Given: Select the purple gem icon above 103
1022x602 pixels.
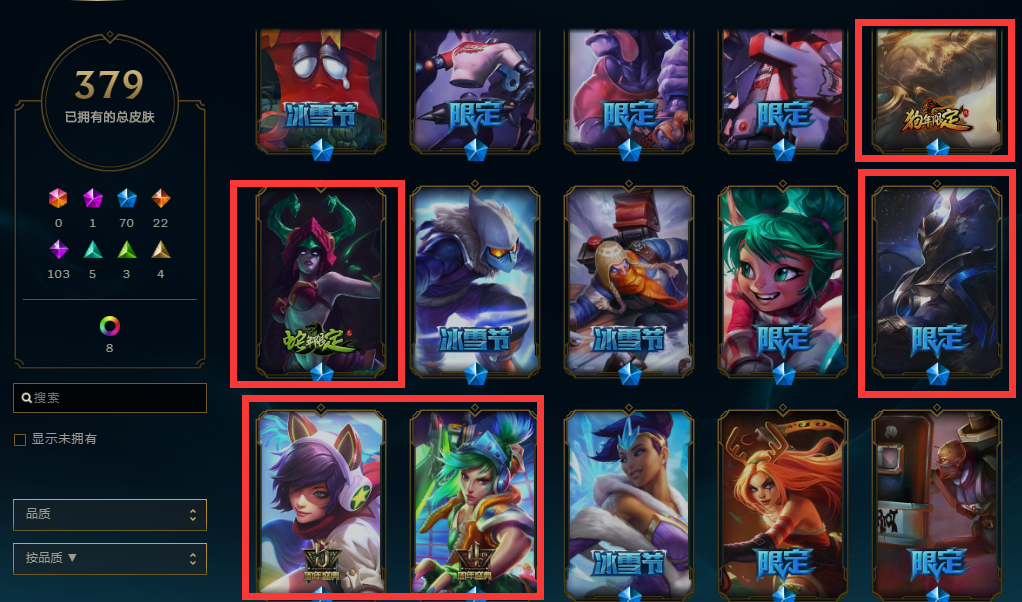Looking at the screenshot, I should click(x=59, y=250).
